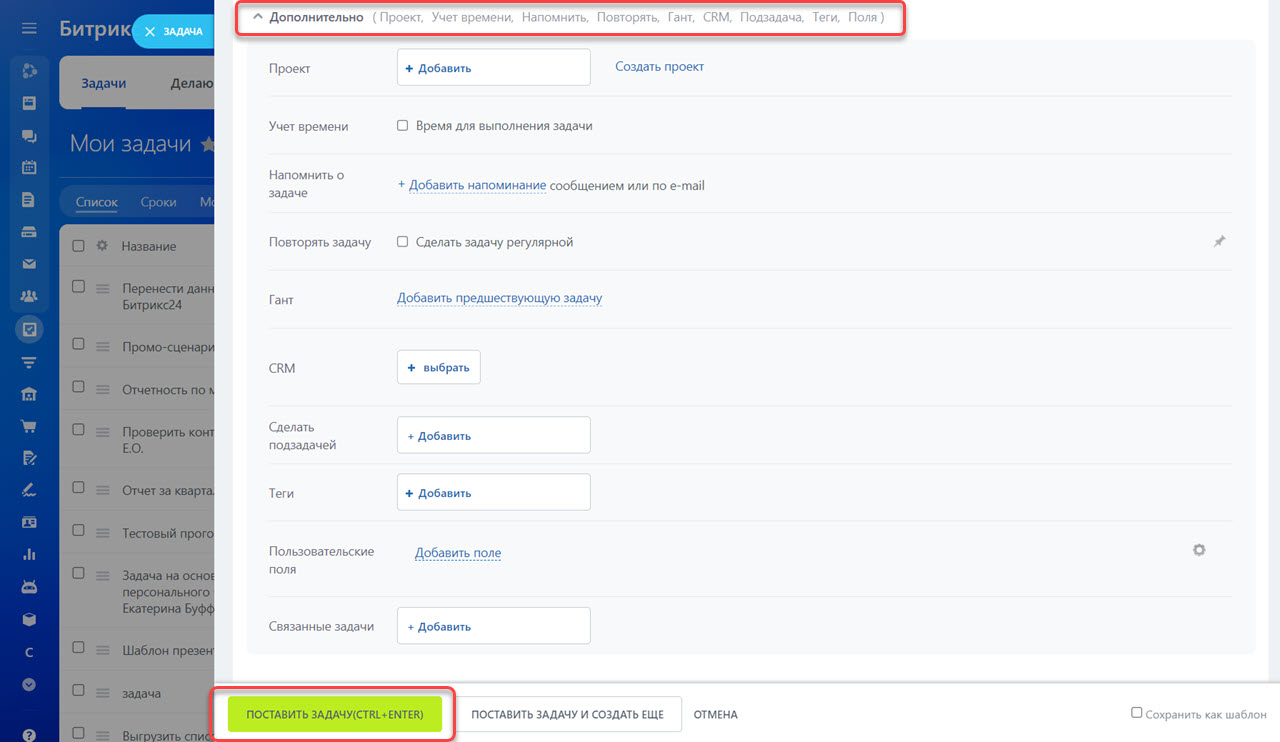Check 'Сделать задачу регулярной'

403,242
